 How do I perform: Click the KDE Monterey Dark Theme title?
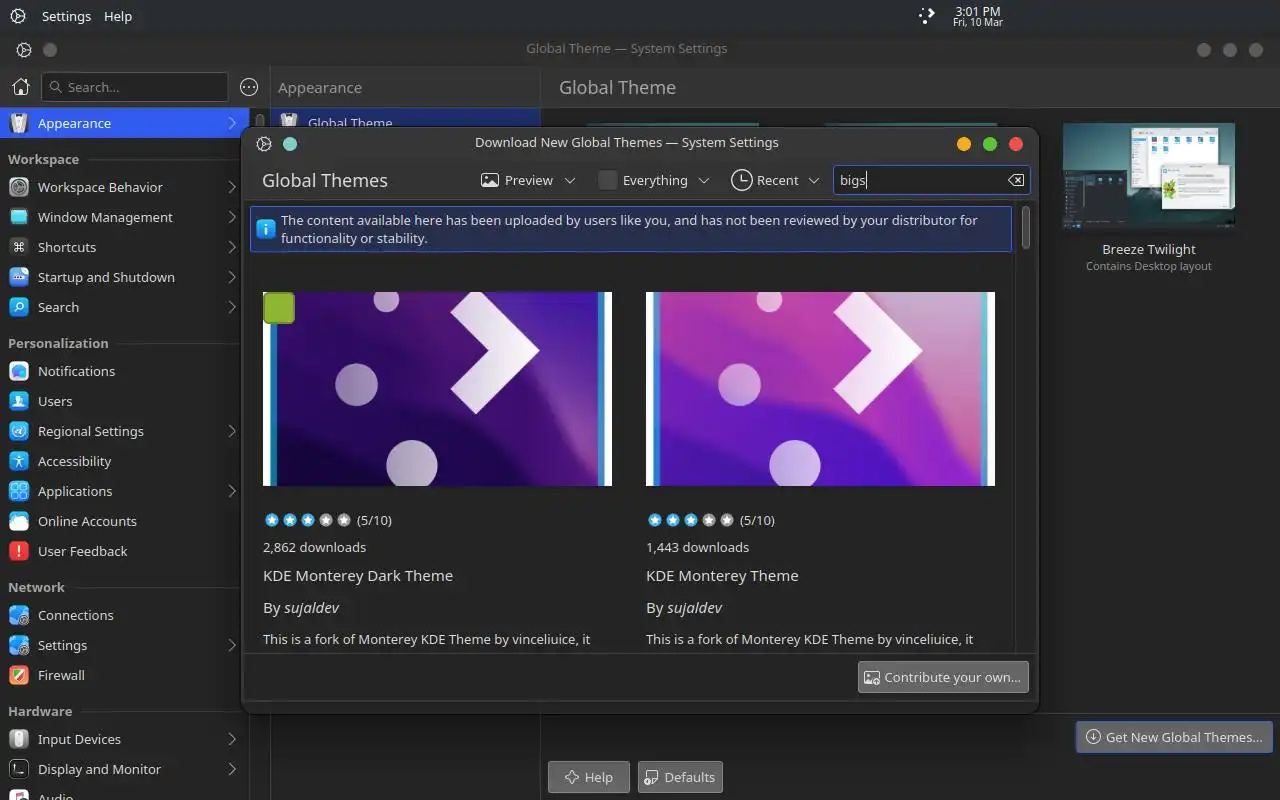click(358, 576)
